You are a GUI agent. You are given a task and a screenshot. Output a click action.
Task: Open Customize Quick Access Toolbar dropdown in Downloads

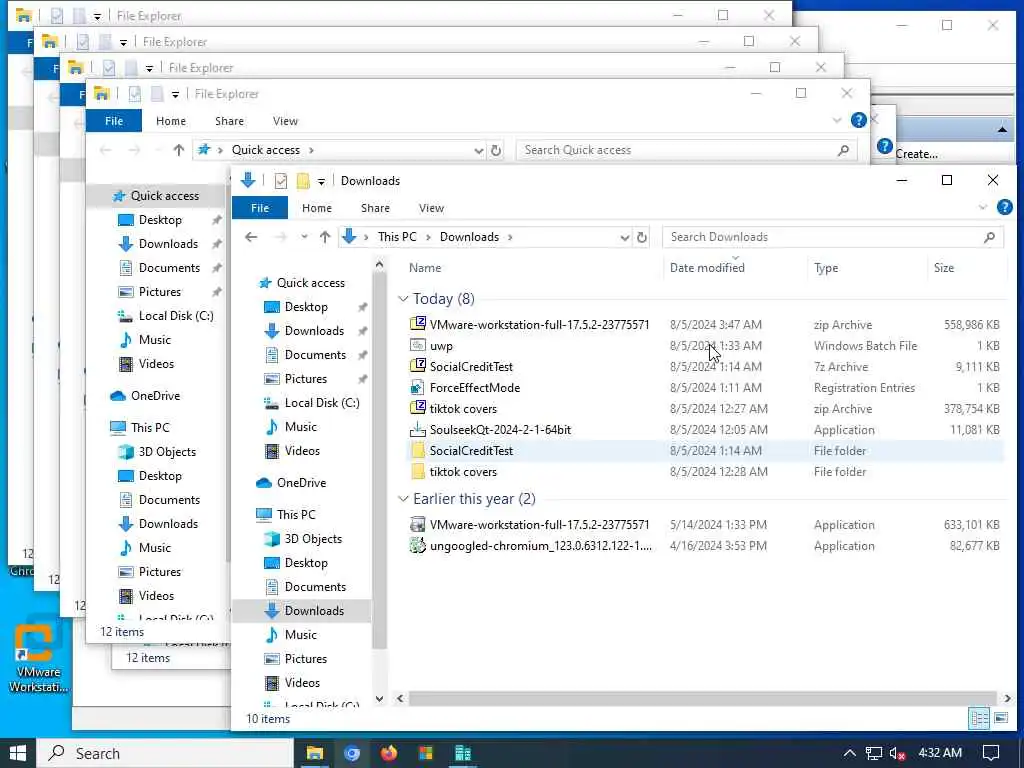click(321, 181)
